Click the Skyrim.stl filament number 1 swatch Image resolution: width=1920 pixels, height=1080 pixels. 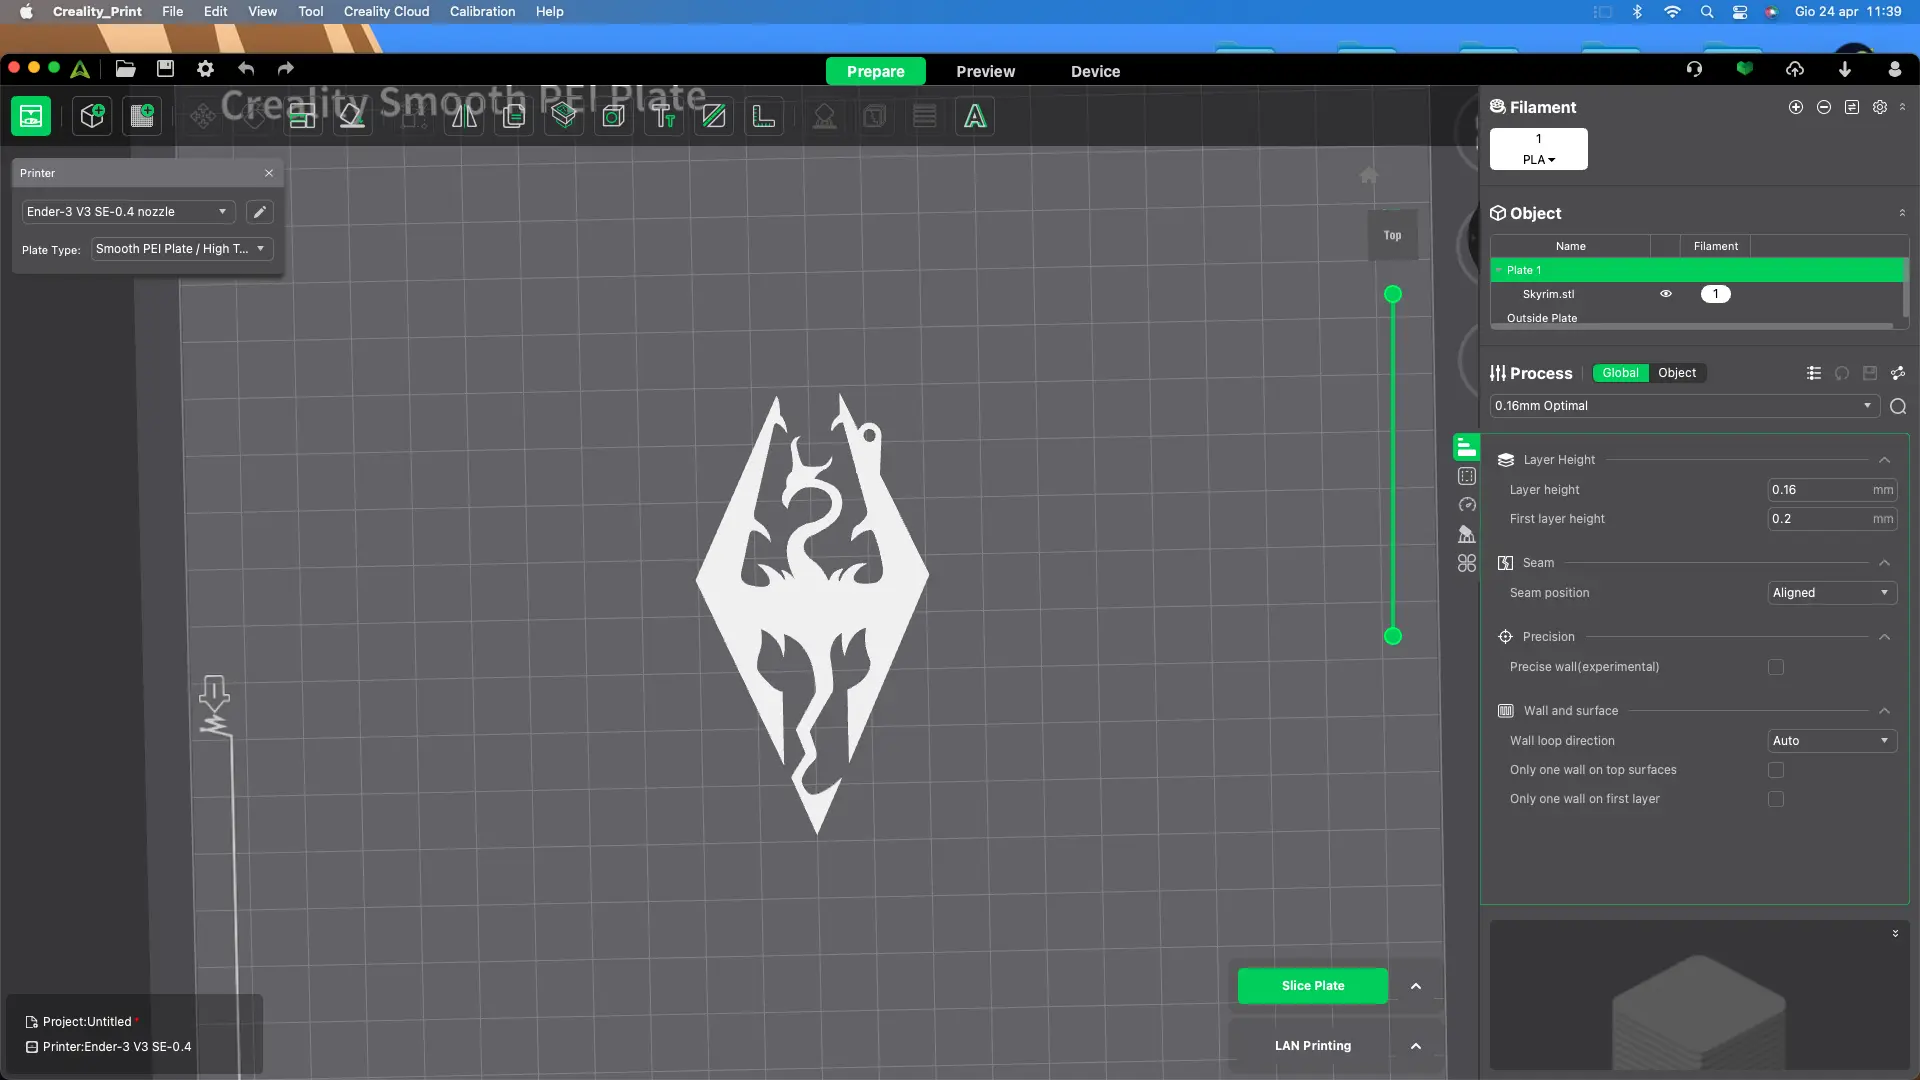[x=1715, y=294]
